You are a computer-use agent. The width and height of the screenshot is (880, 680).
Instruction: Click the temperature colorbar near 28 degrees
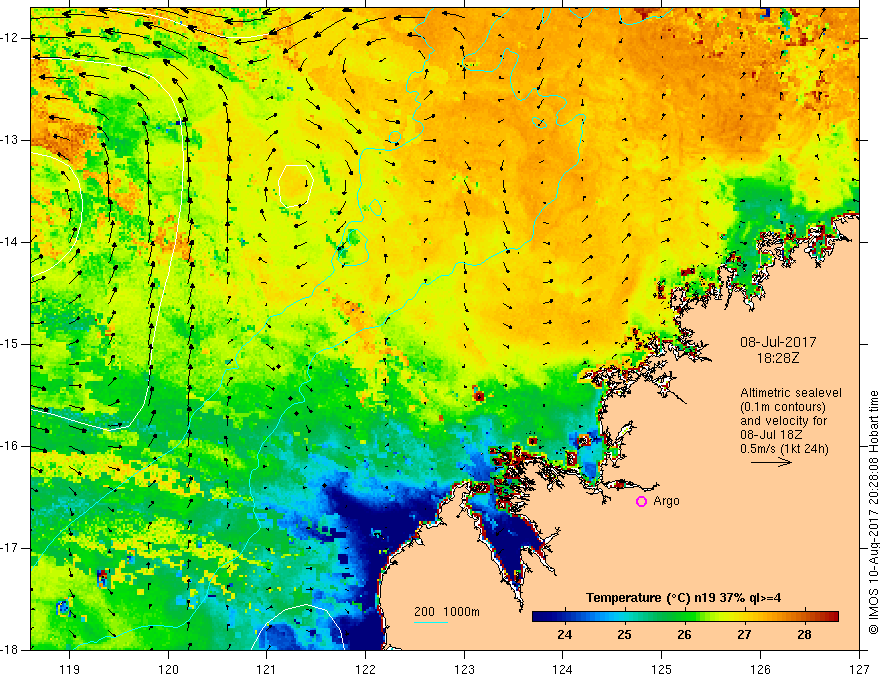point(804,617)
